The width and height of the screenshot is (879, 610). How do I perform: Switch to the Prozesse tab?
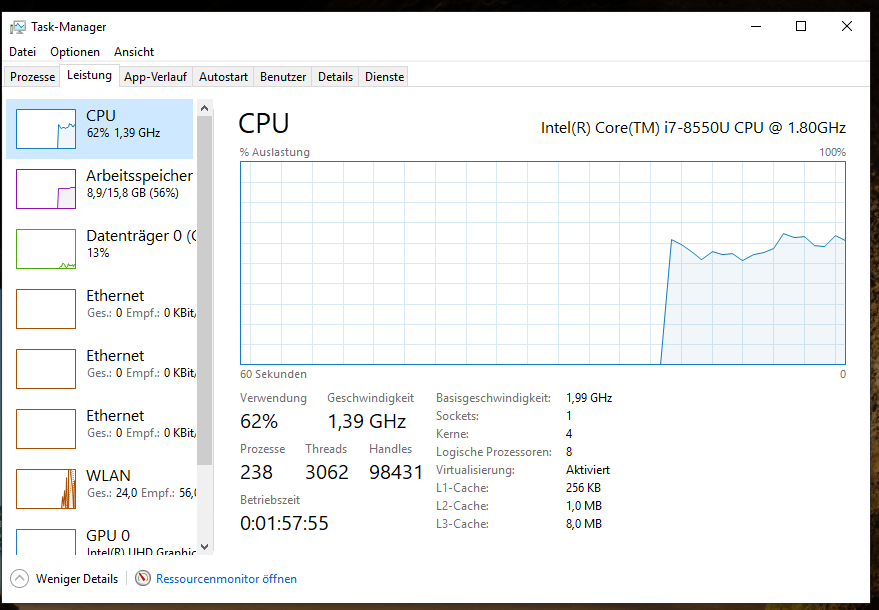click(x=33, y=77)
